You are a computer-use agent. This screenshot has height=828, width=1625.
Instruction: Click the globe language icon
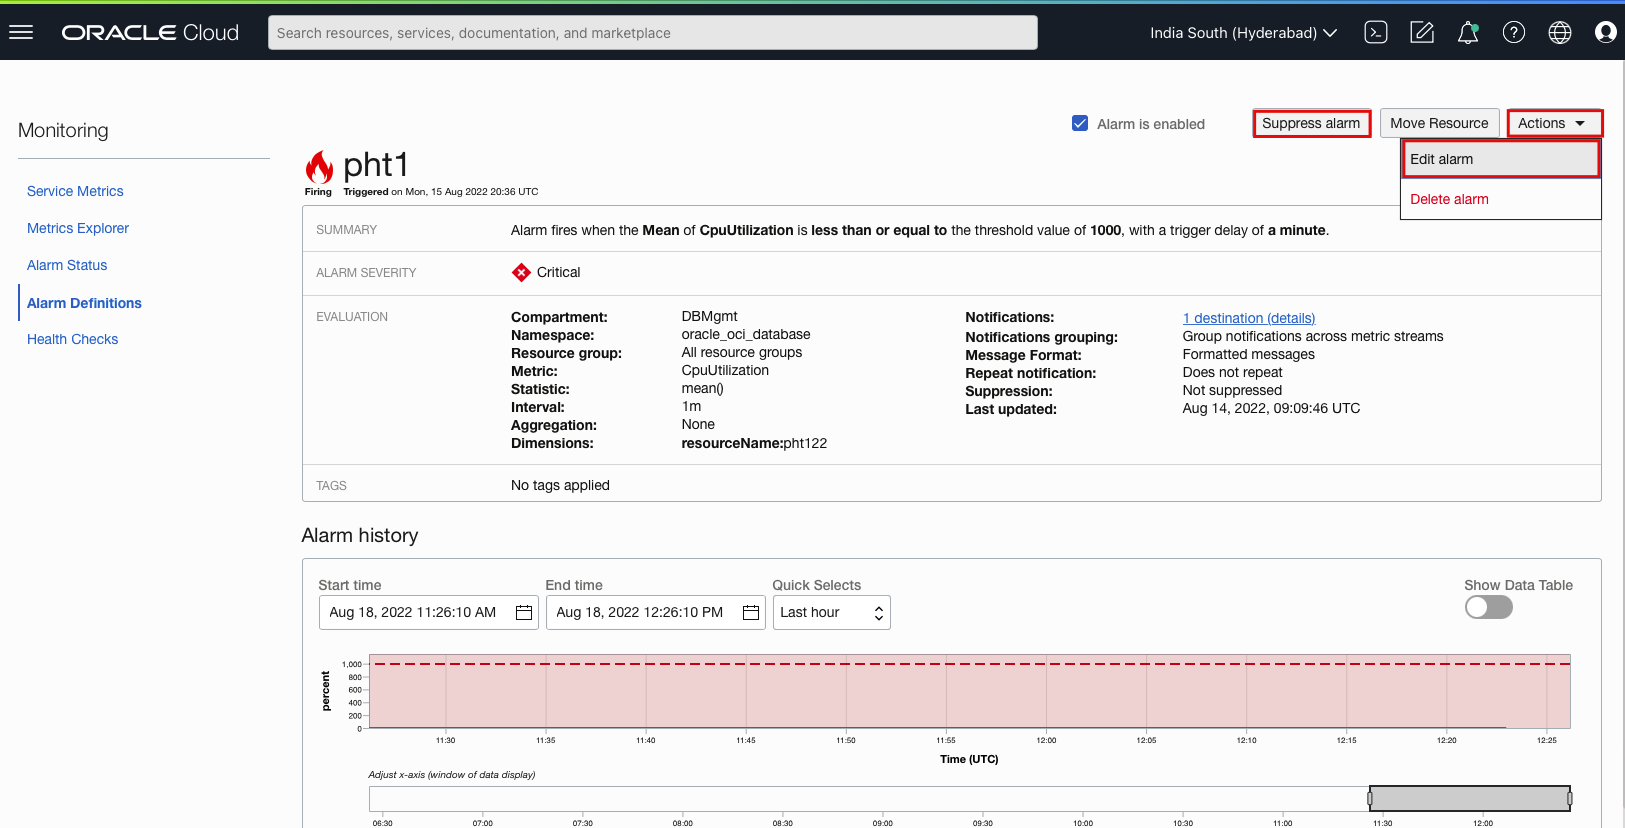click(x=1560, y=32)
